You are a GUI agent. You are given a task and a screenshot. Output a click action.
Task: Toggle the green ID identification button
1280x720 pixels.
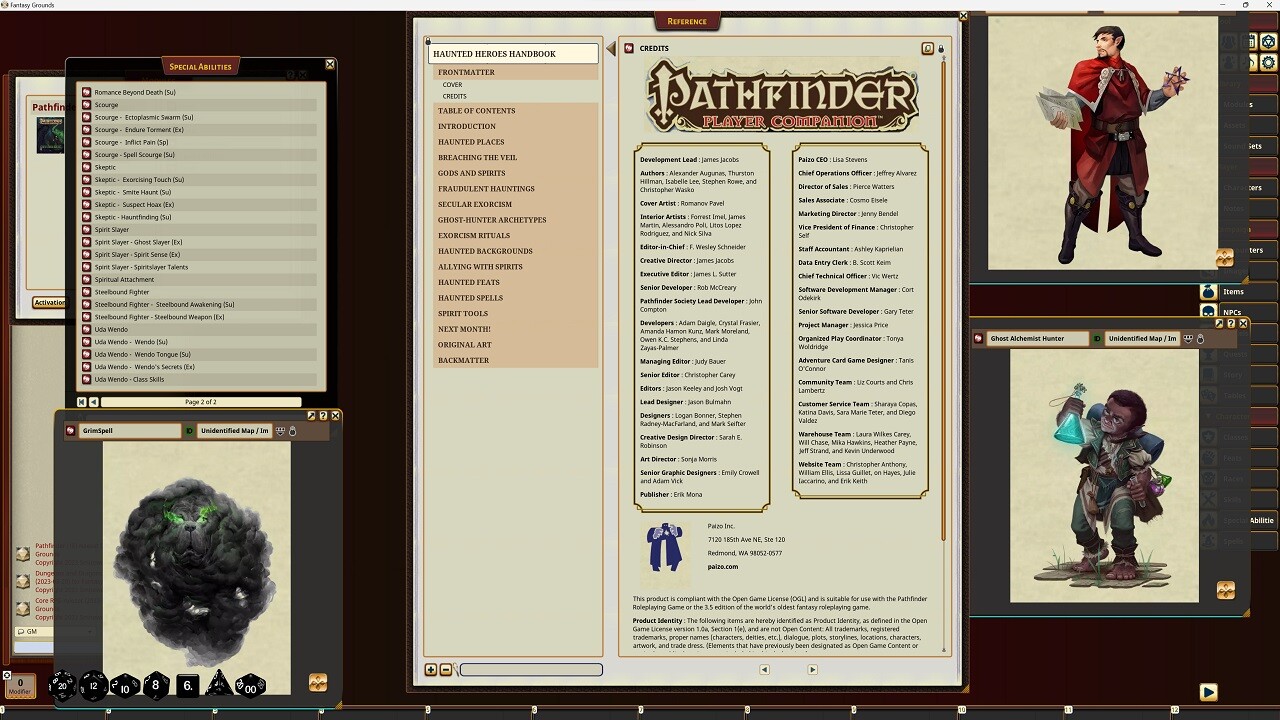pyautogui.click(x=190, y=430)
